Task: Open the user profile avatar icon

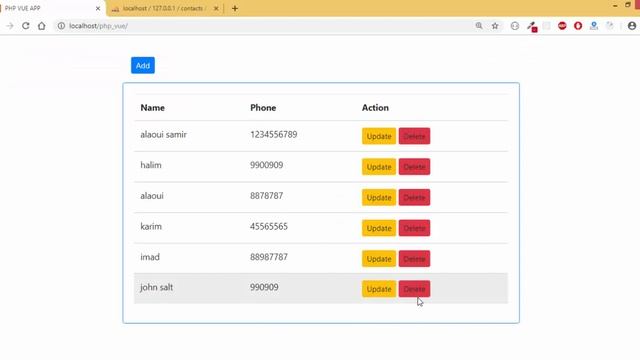Action: (632, 26)
